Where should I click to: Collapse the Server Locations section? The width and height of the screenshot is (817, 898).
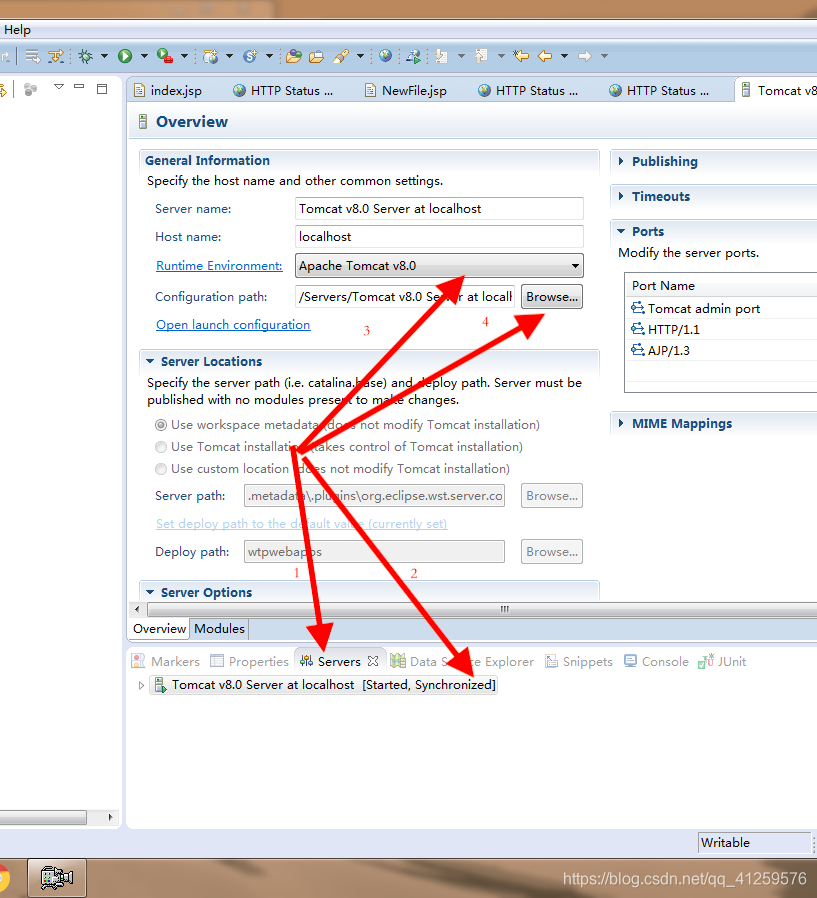click(x=150, y=361)
